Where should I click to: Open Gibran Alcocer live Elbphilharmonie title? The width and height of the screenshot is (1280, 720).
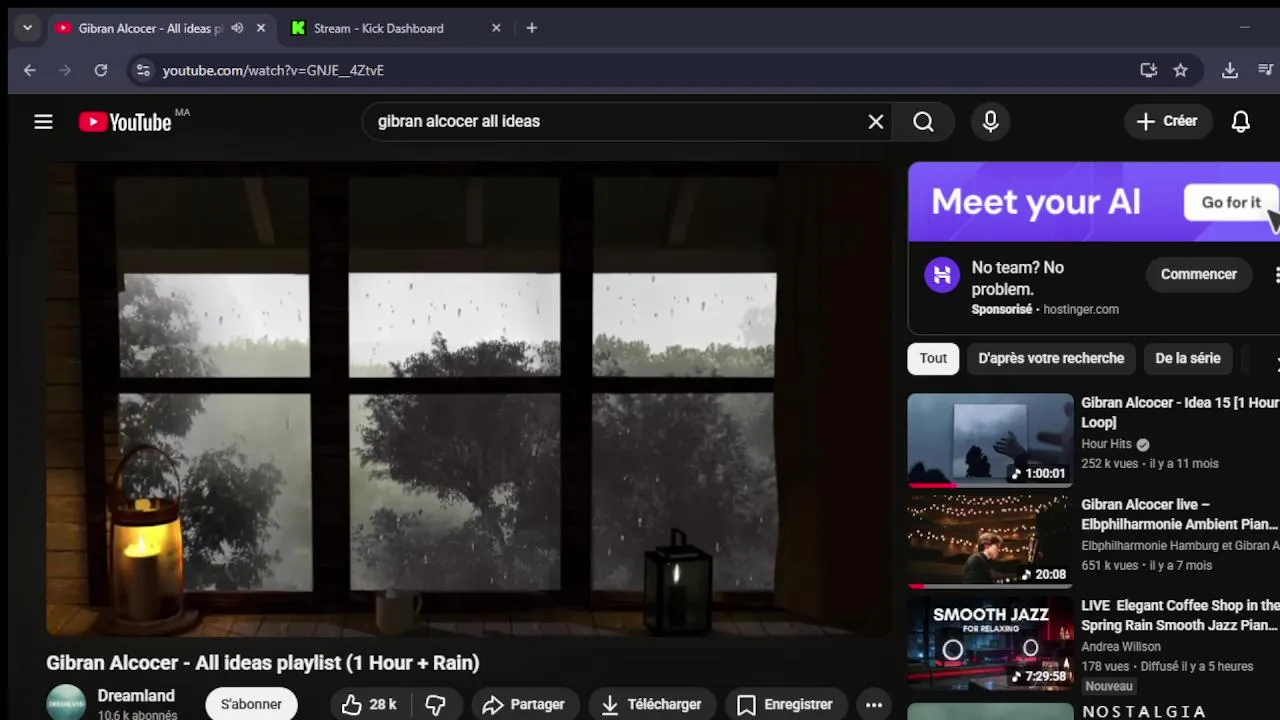1180,514
